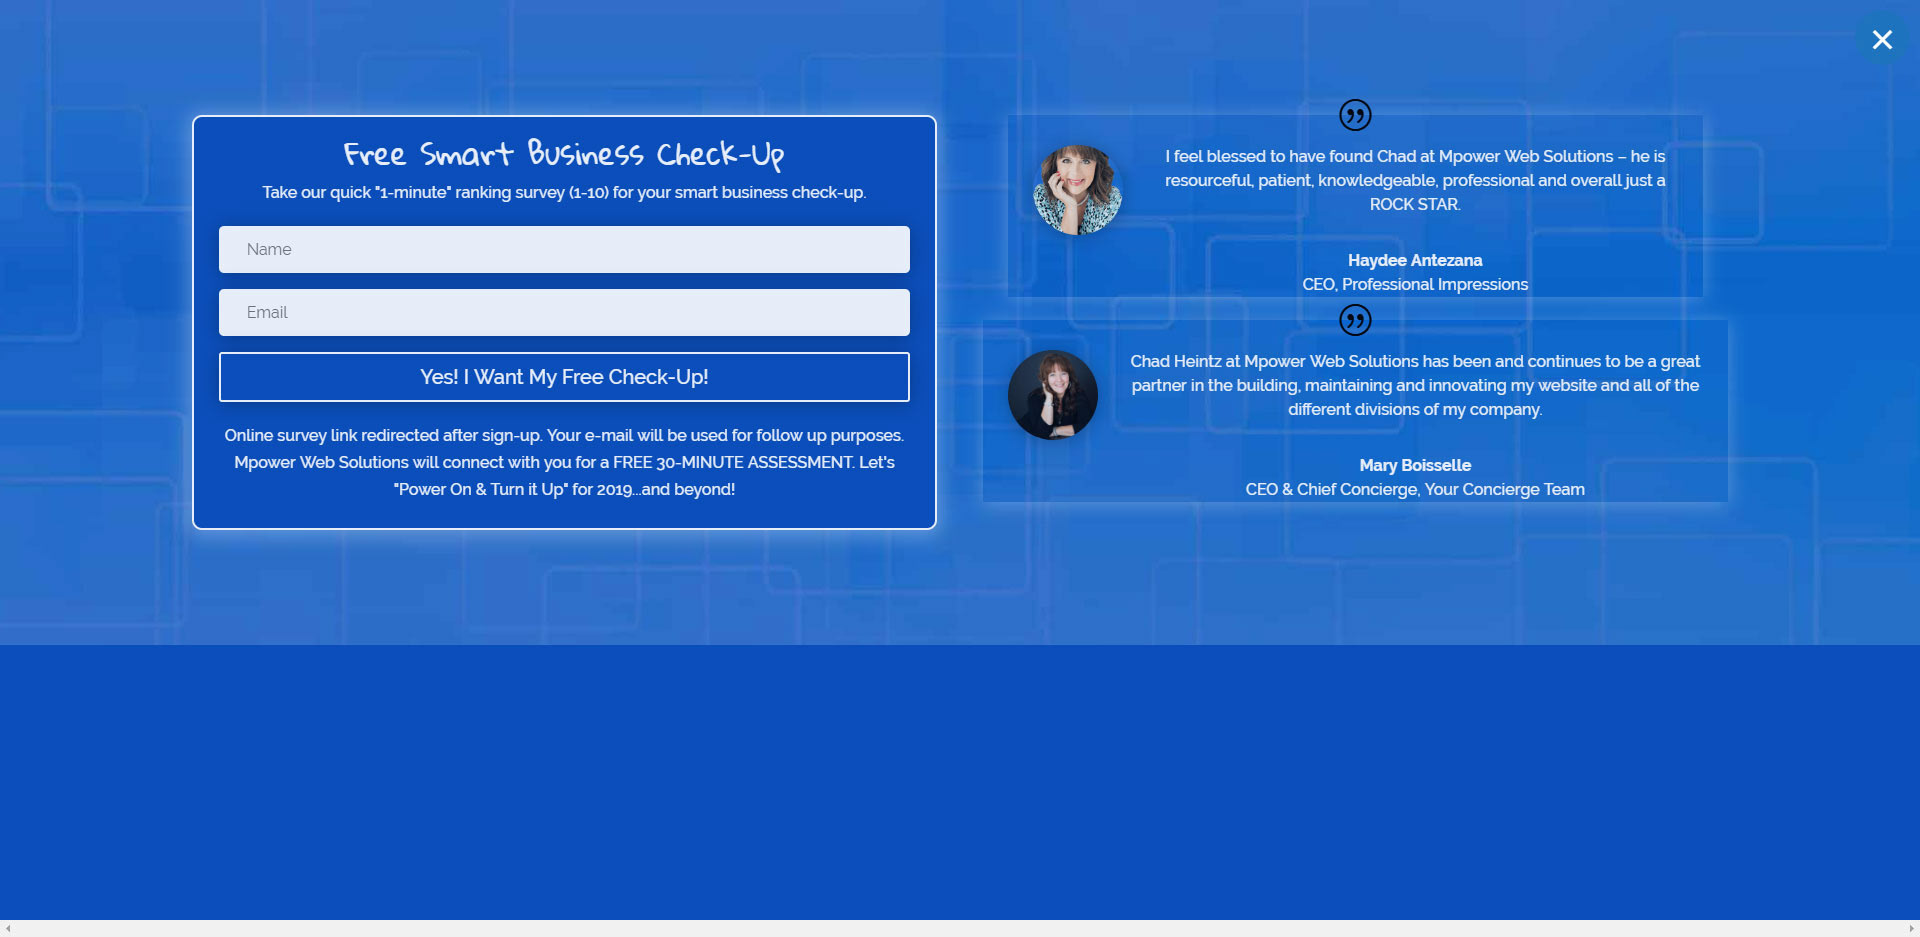This screenshot has width=1920, height=937.
Task: Click quote icon above Haydee's testimonial
Action: [1355, 115]
